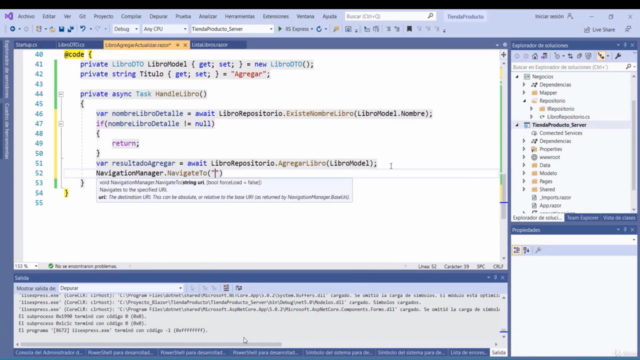Click the Solution Explorer properties wrench icon
Image resolution: width=640 pixels, height=360 pixels.
(x=618, y=56)
